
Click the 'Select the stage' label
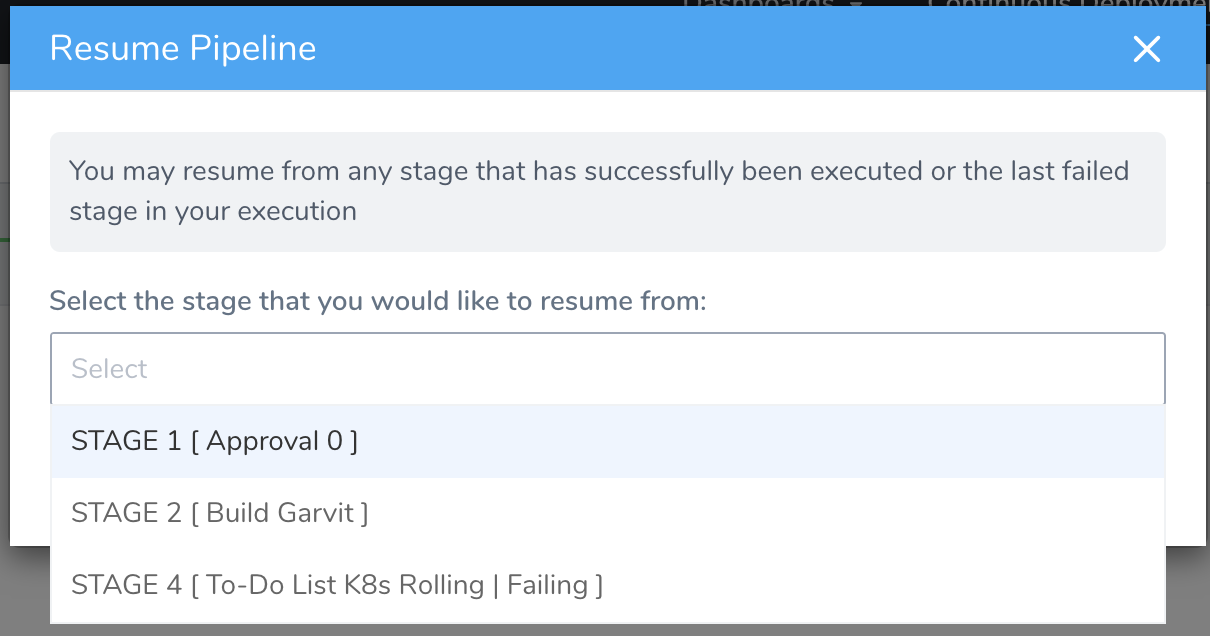[x=378, y=301]
